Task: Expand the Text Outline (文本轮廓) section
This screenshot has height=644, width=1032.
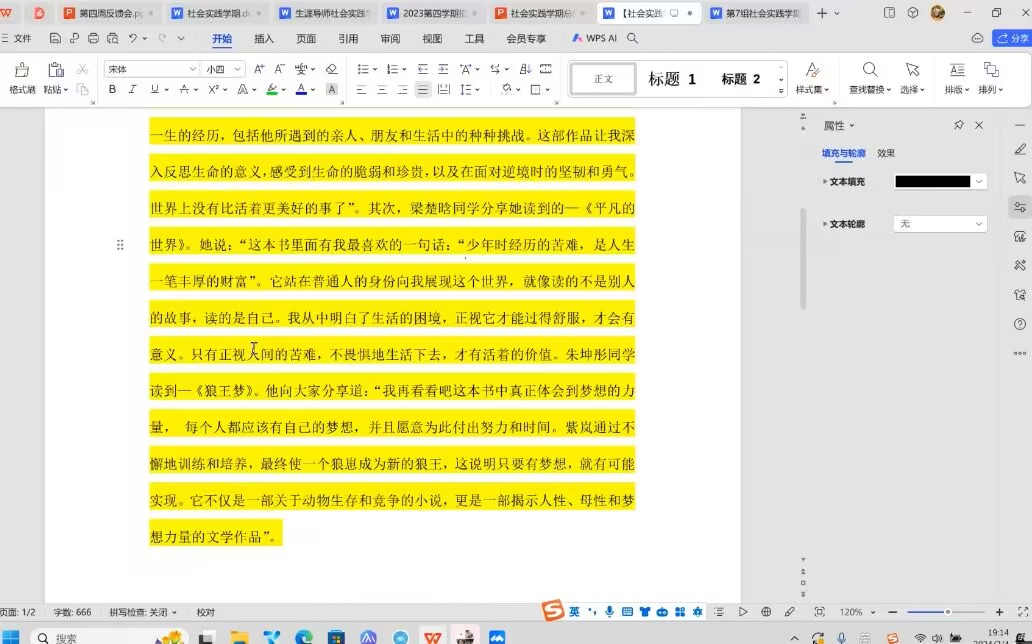Action: (x=825, y=224)
